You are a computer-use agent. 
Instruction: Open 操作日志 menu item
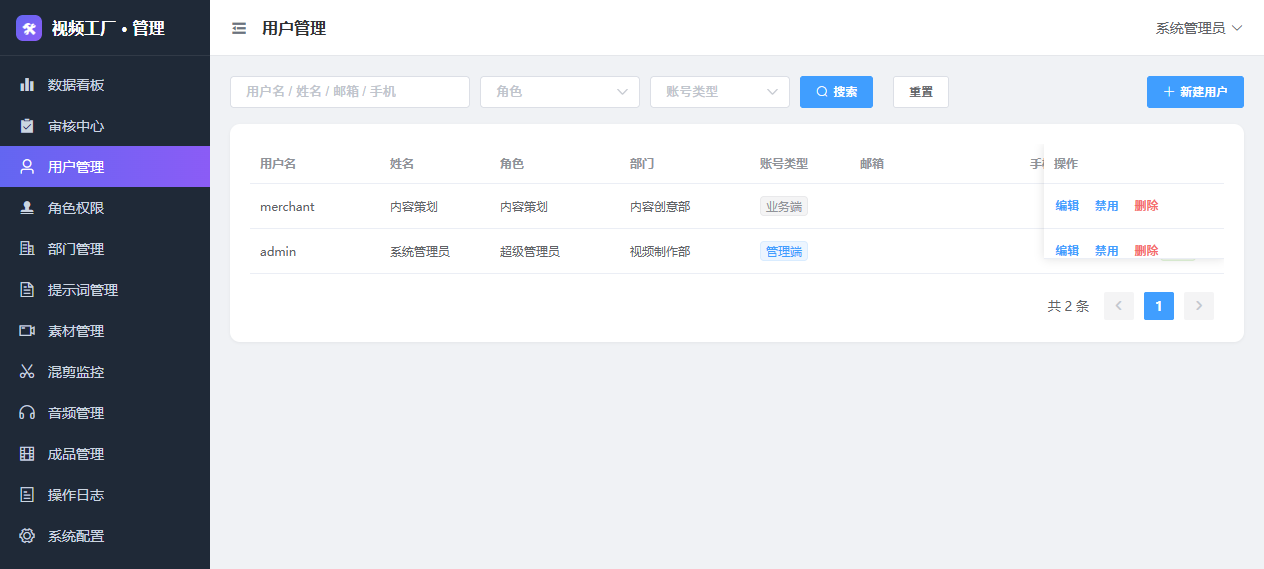pos(105,495)
